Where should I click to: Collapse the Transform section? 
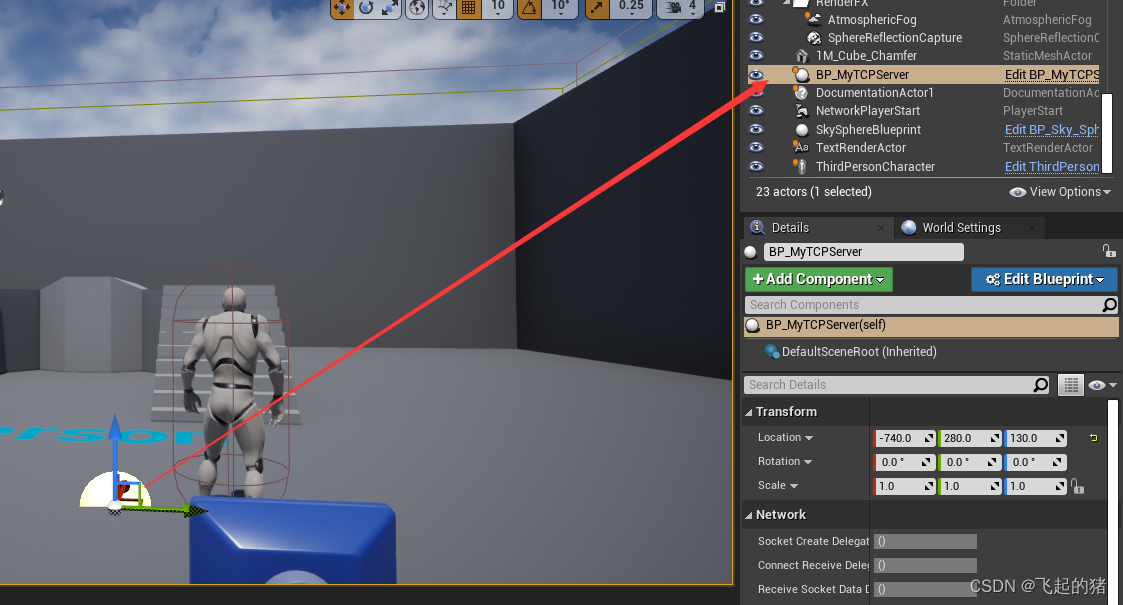(750, 411)
